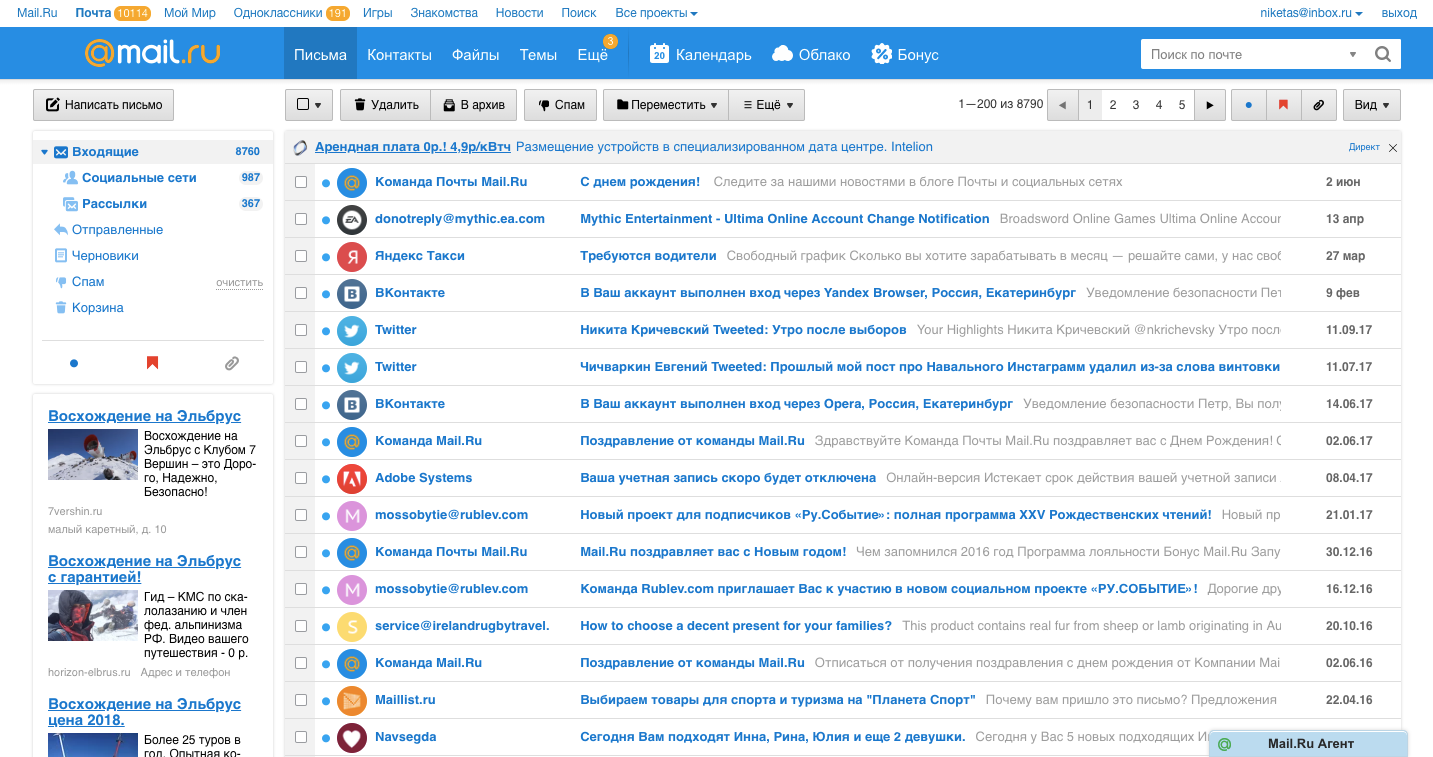Viewport: 1433px width, 757px height.
Task: Open the Письма tab
Action: coord(320,54)
